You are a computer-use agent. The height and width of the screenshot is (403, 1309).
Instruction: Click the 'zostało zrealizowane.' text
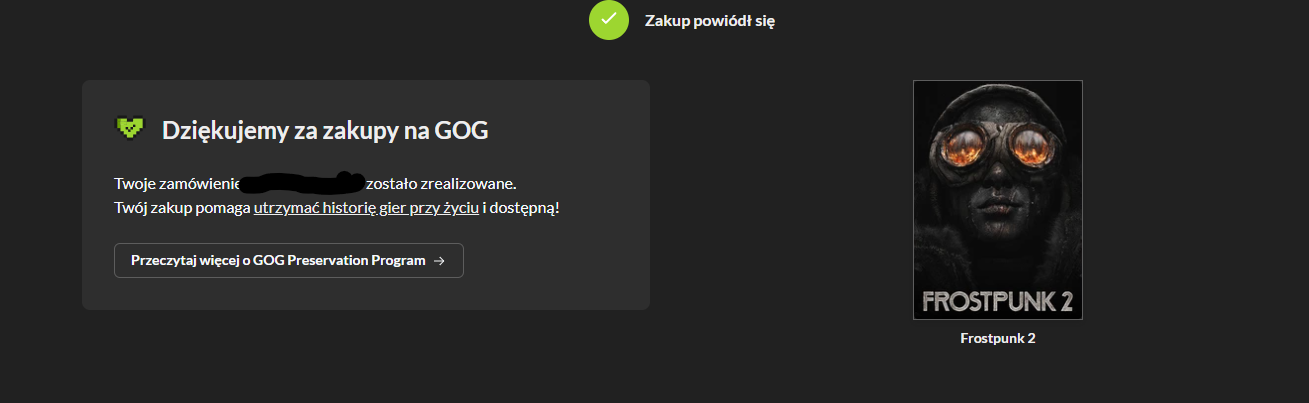[441, 184]
